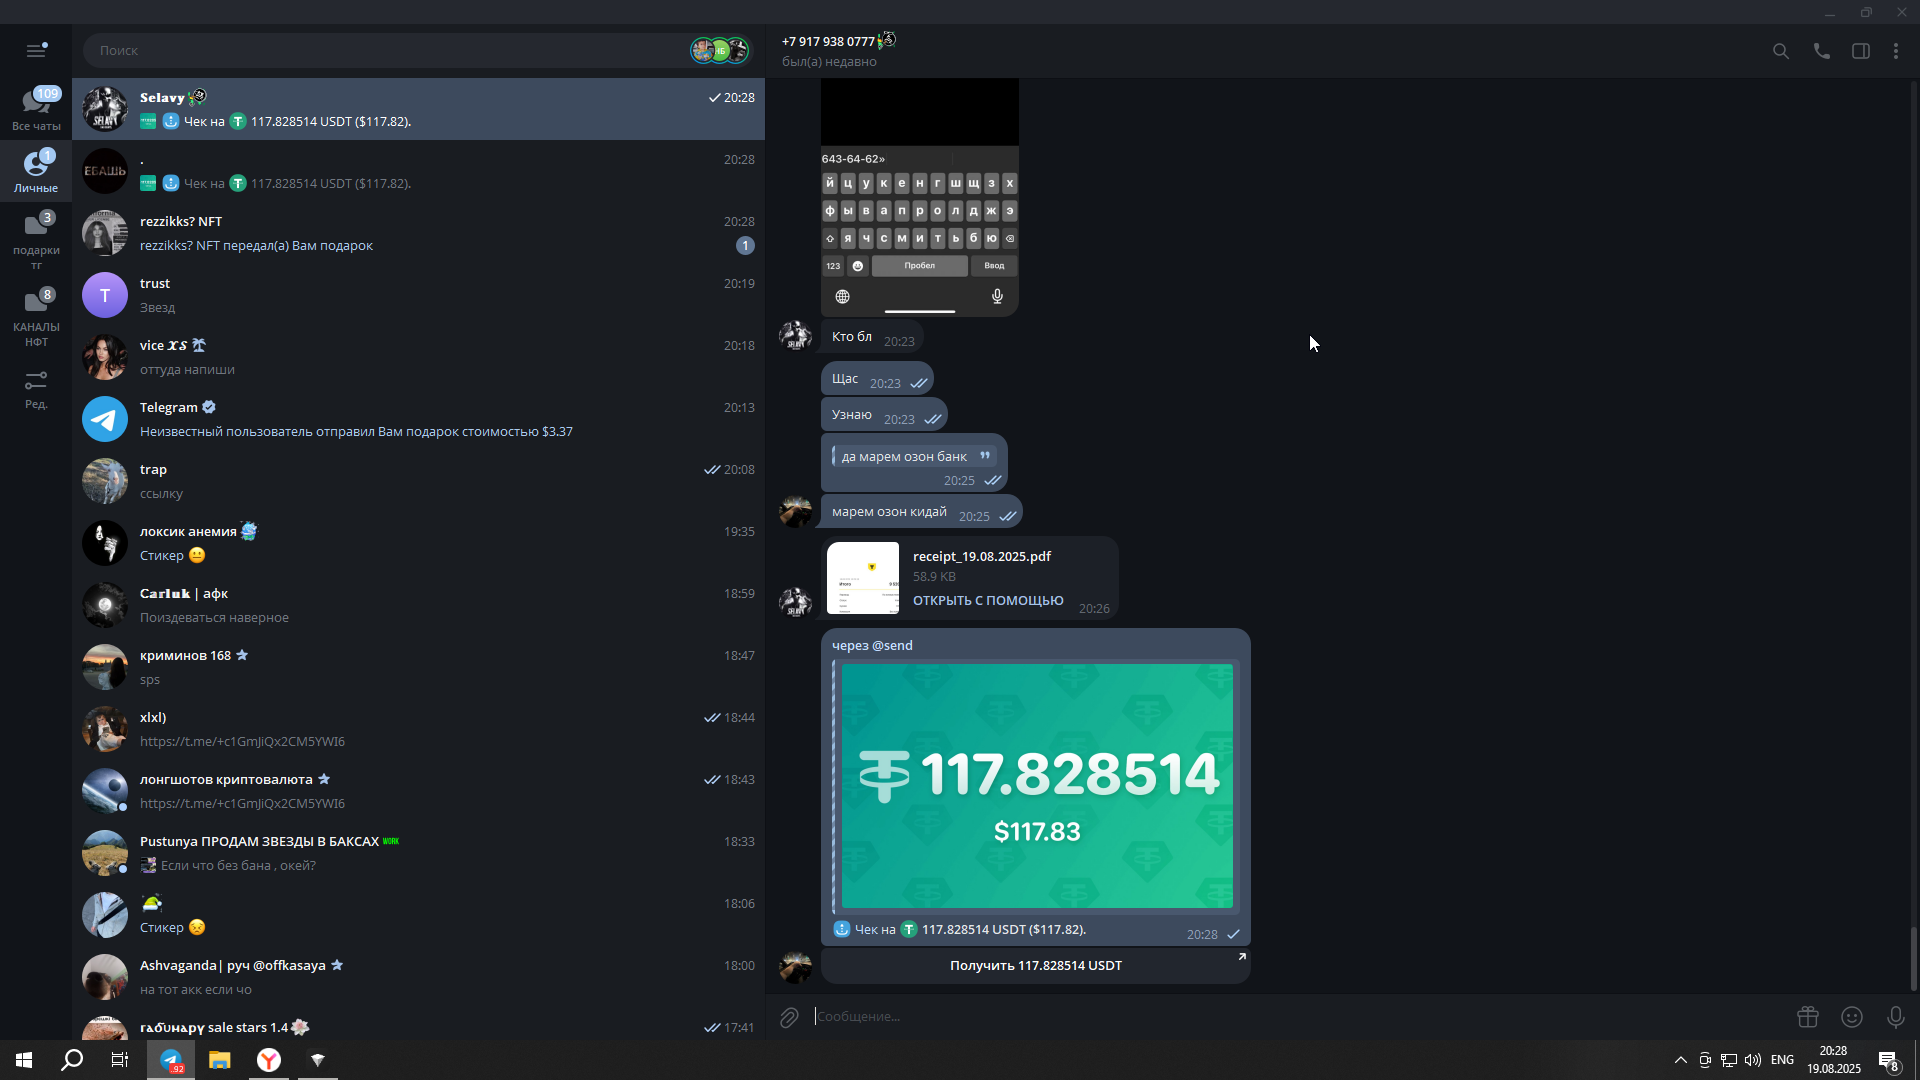Viewport: 1920px width, 1080px height.
Task: Open Windows taskbar search
Action: tap(72, 1060)
